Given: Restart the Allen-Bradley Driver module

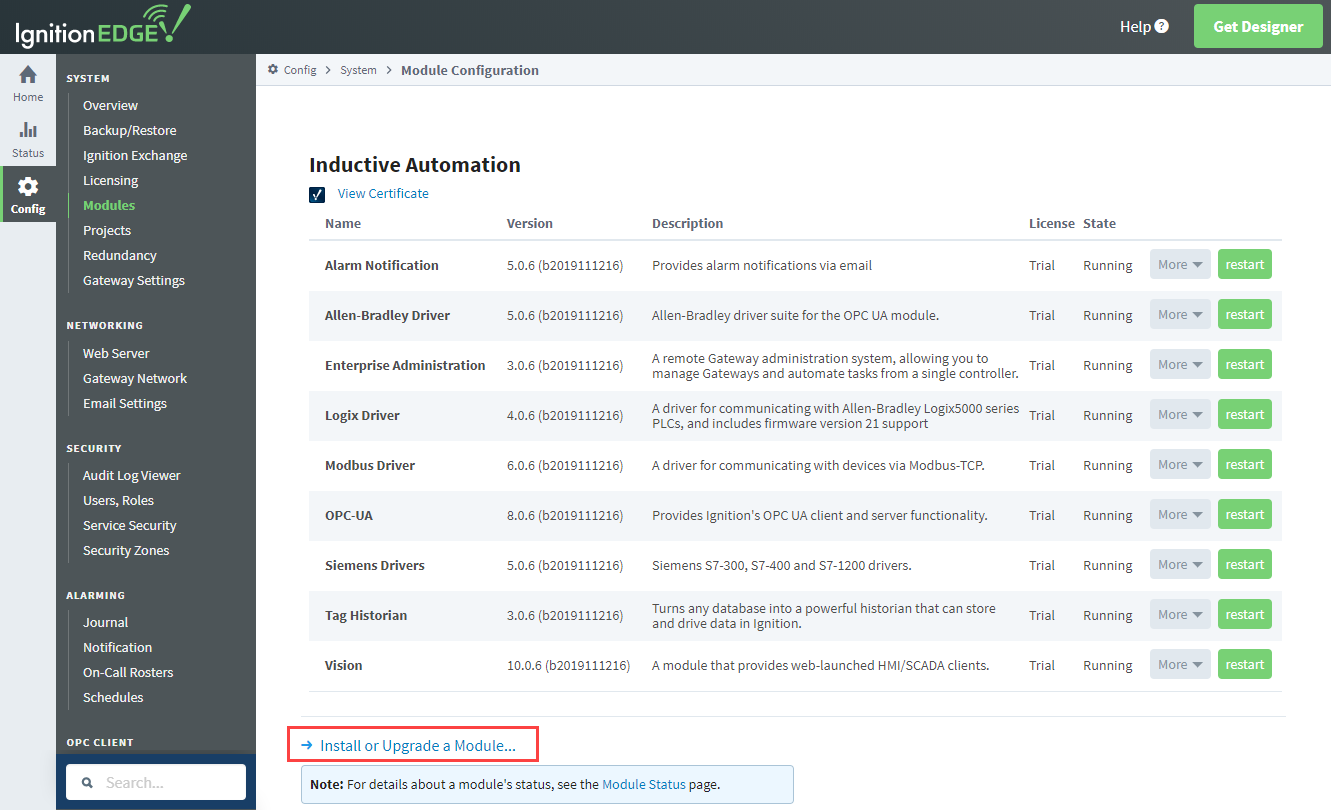Looking at the screenshot, I should click(x=1245, y=315).
